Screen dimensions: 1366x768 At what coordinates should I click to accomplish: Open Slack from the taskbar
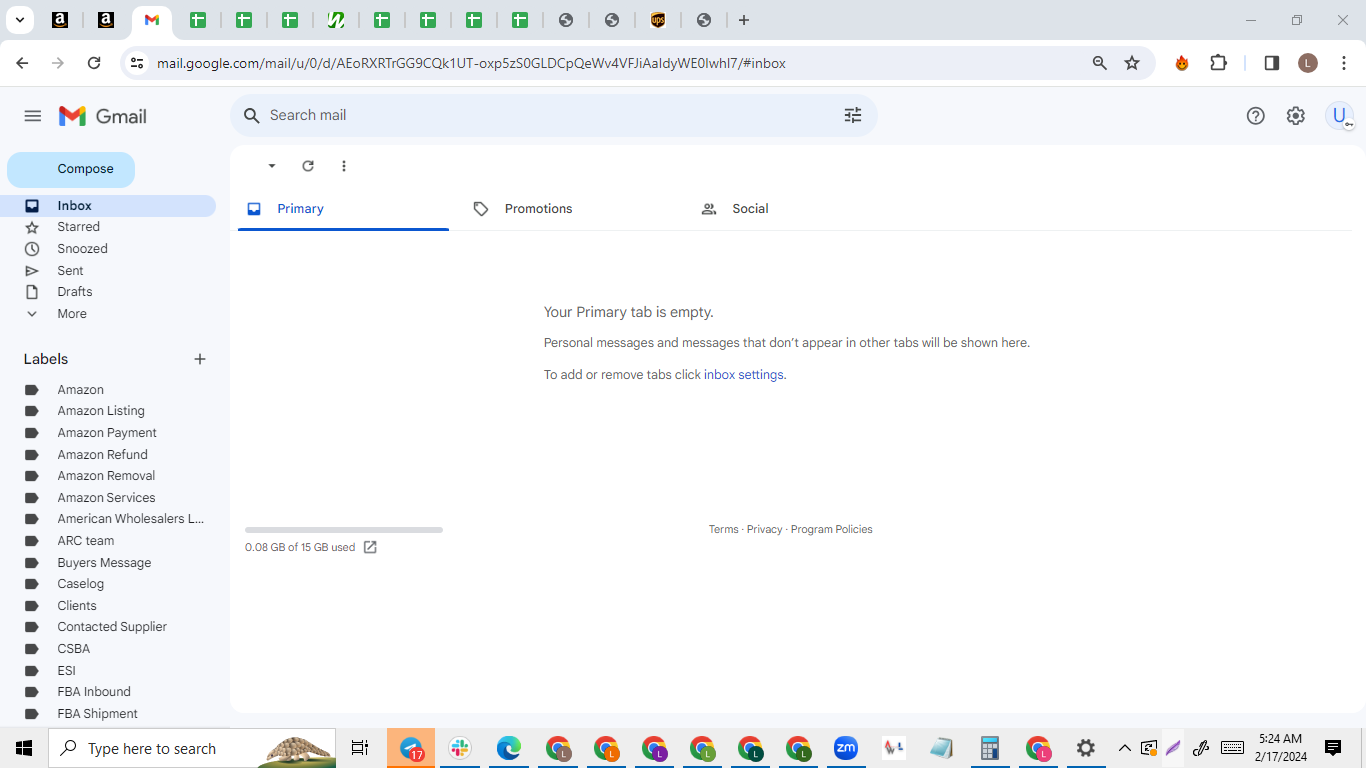(460, 748)
